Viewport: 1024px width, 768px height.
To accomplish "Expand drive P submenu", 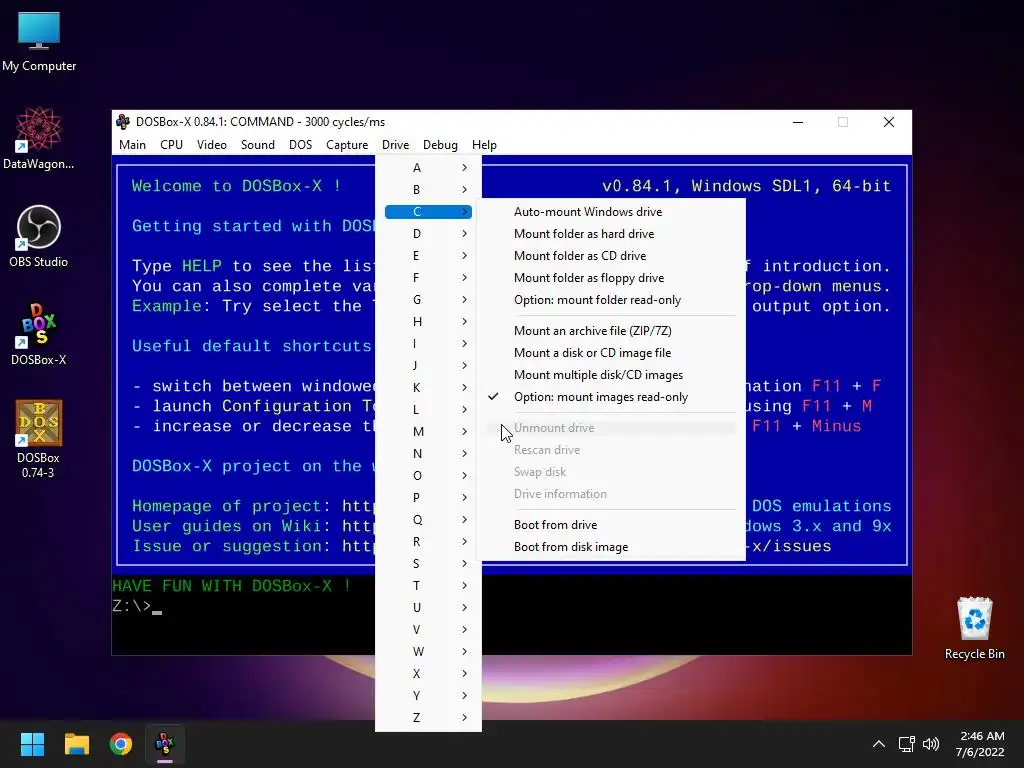I will click(x=428, y=498).
